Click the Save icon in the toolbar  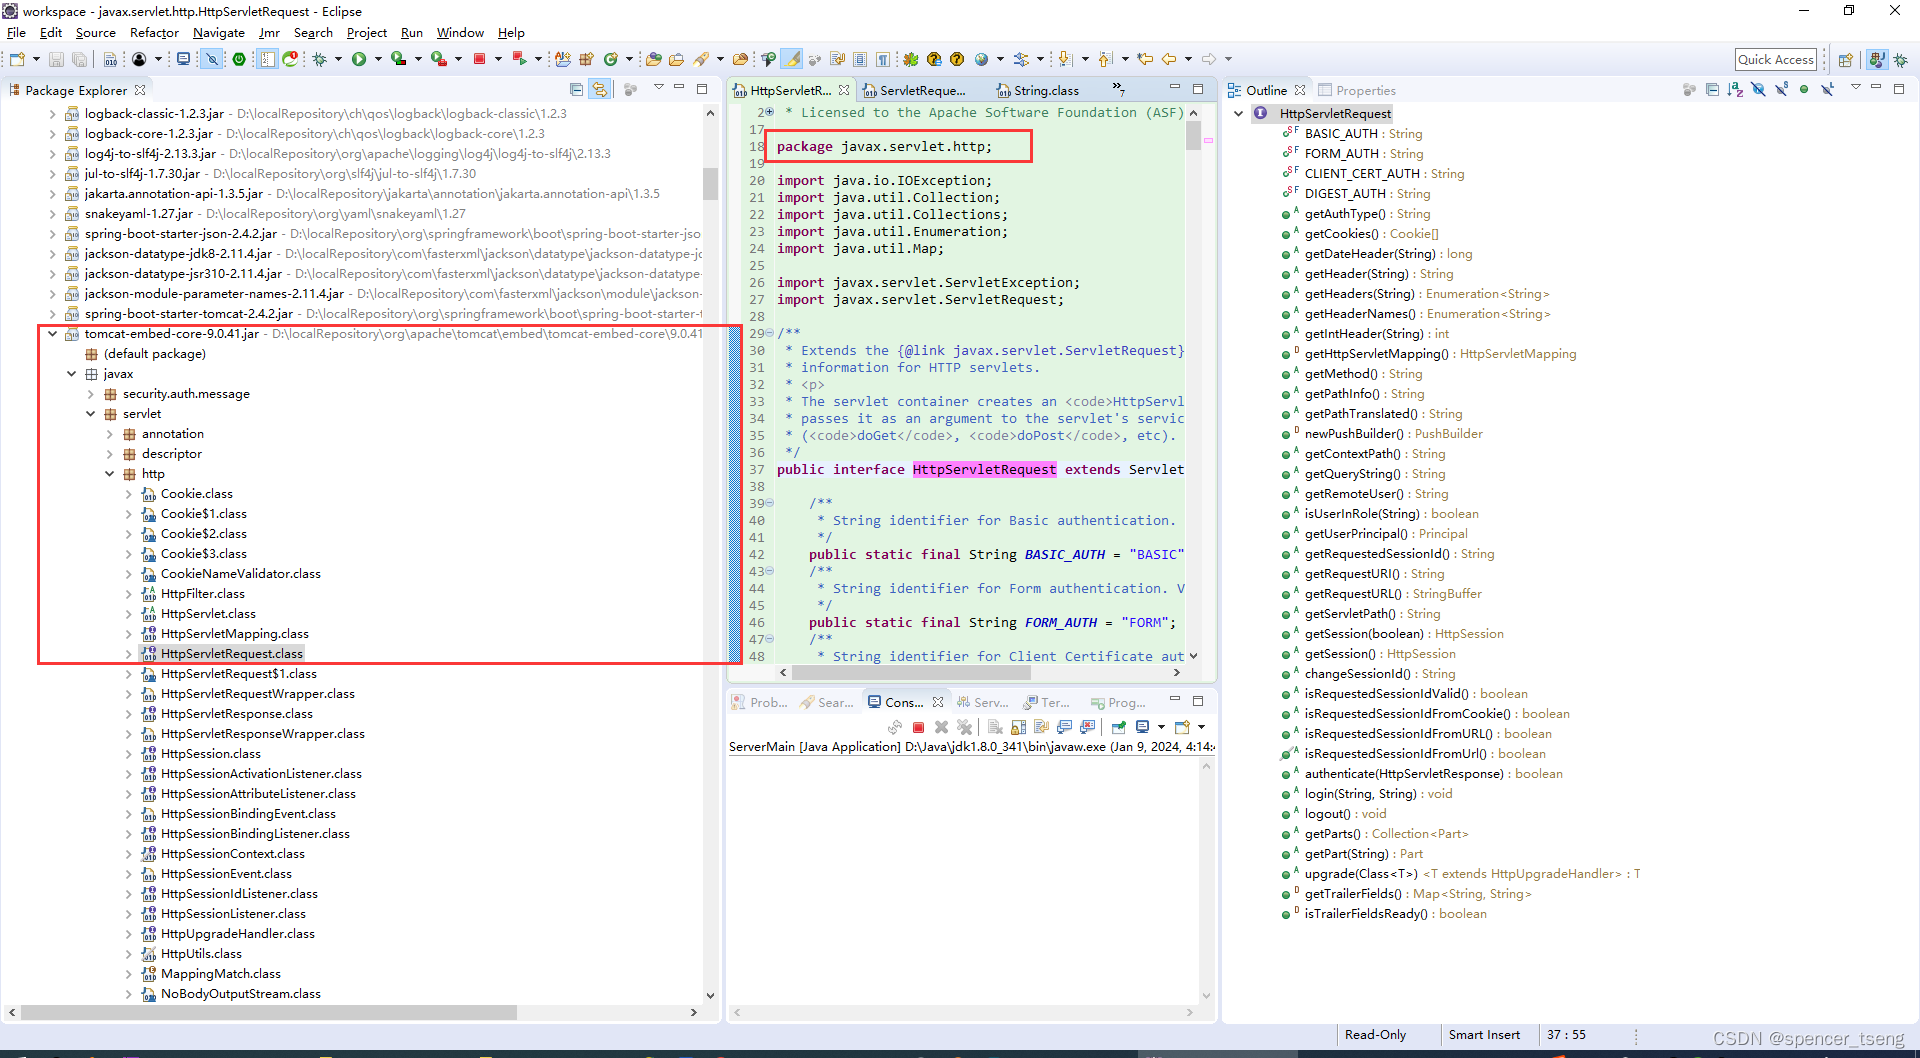tap(56, 59)
